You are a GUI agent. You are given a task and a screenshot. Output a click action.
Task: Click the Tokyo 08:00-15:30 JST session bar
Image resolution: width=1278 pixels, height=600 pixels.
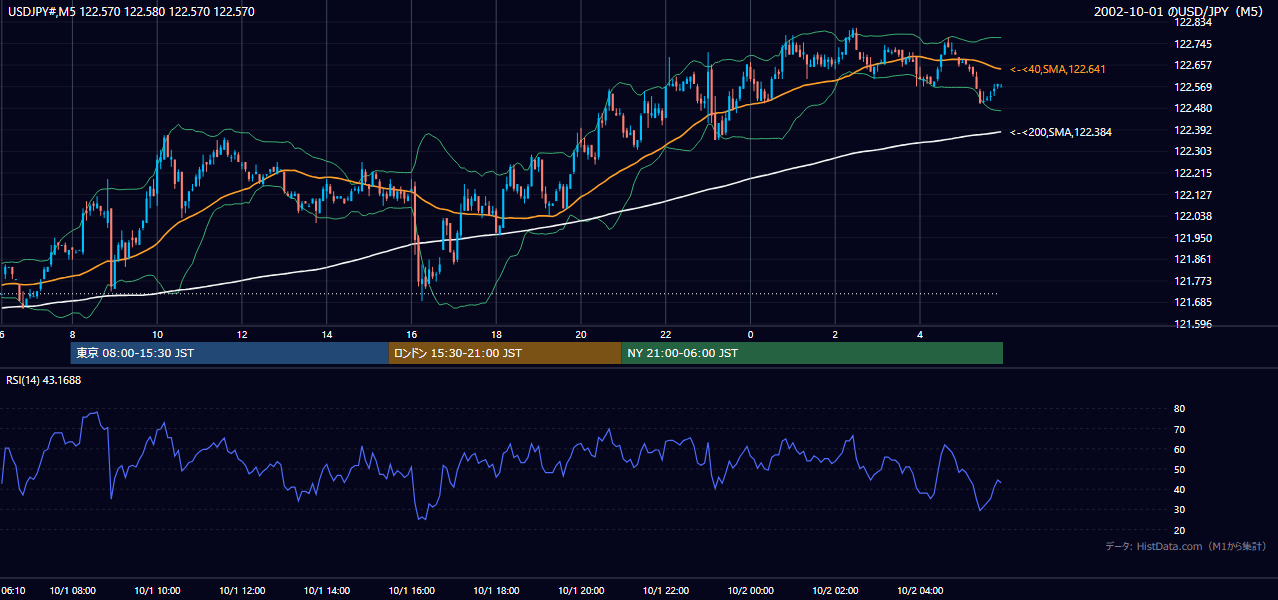click(229, 353)
